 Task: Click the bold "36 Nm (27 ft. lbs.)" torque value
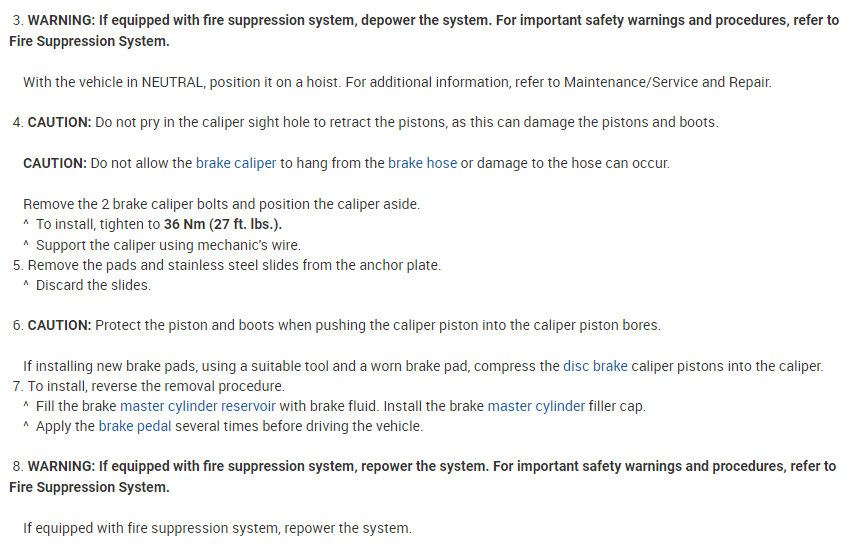(222, 224)
